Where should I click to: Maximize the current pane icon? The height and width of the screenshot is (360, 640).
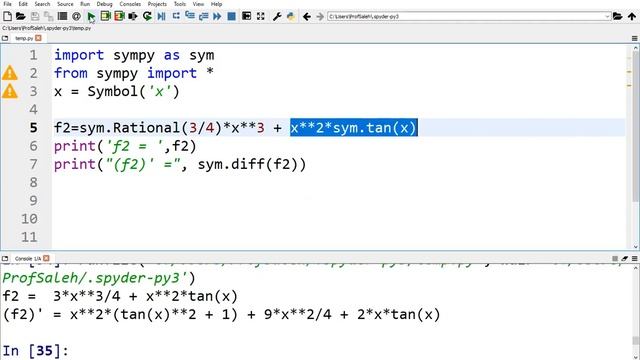click(247, 16)
